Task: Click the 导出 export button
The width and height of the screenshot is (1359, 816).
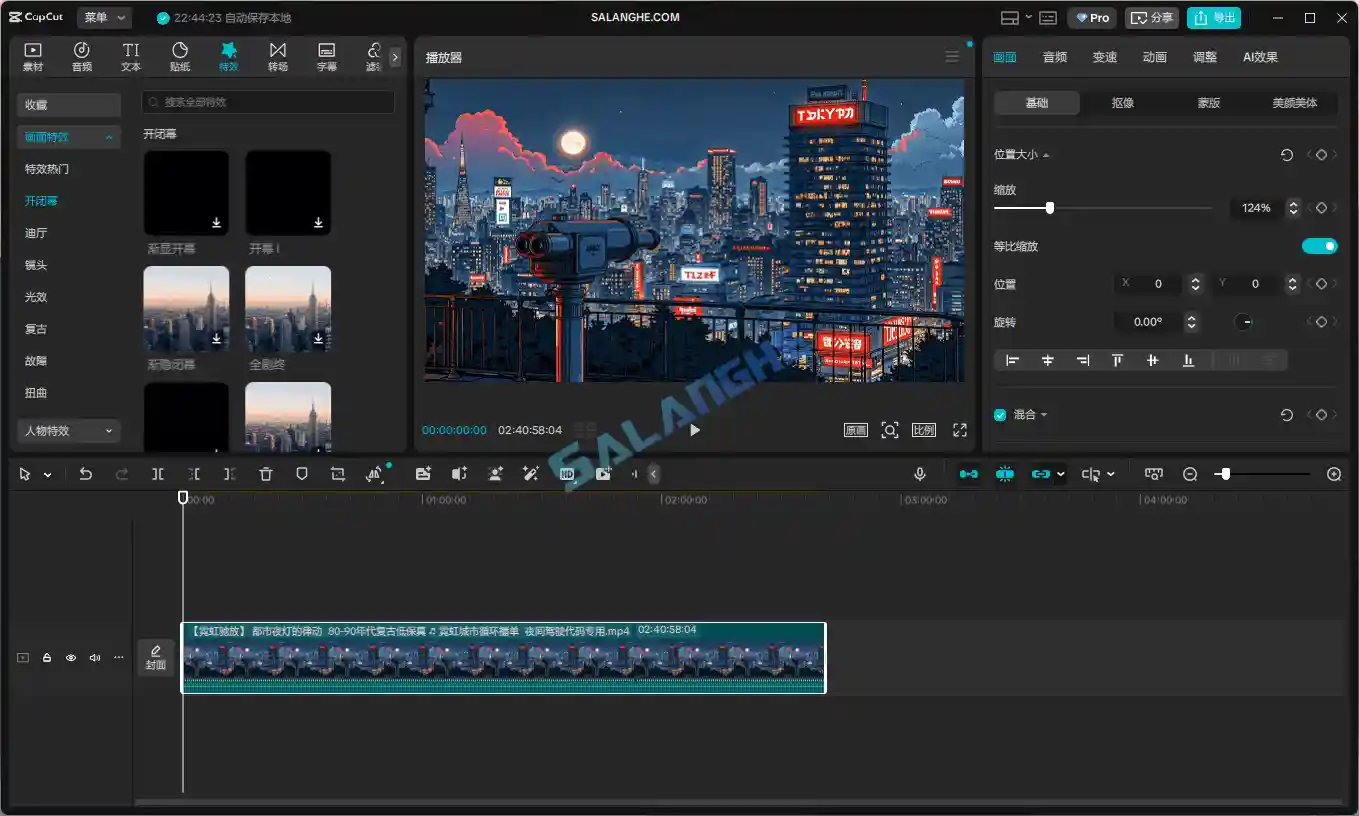Action: [1214, 17]
